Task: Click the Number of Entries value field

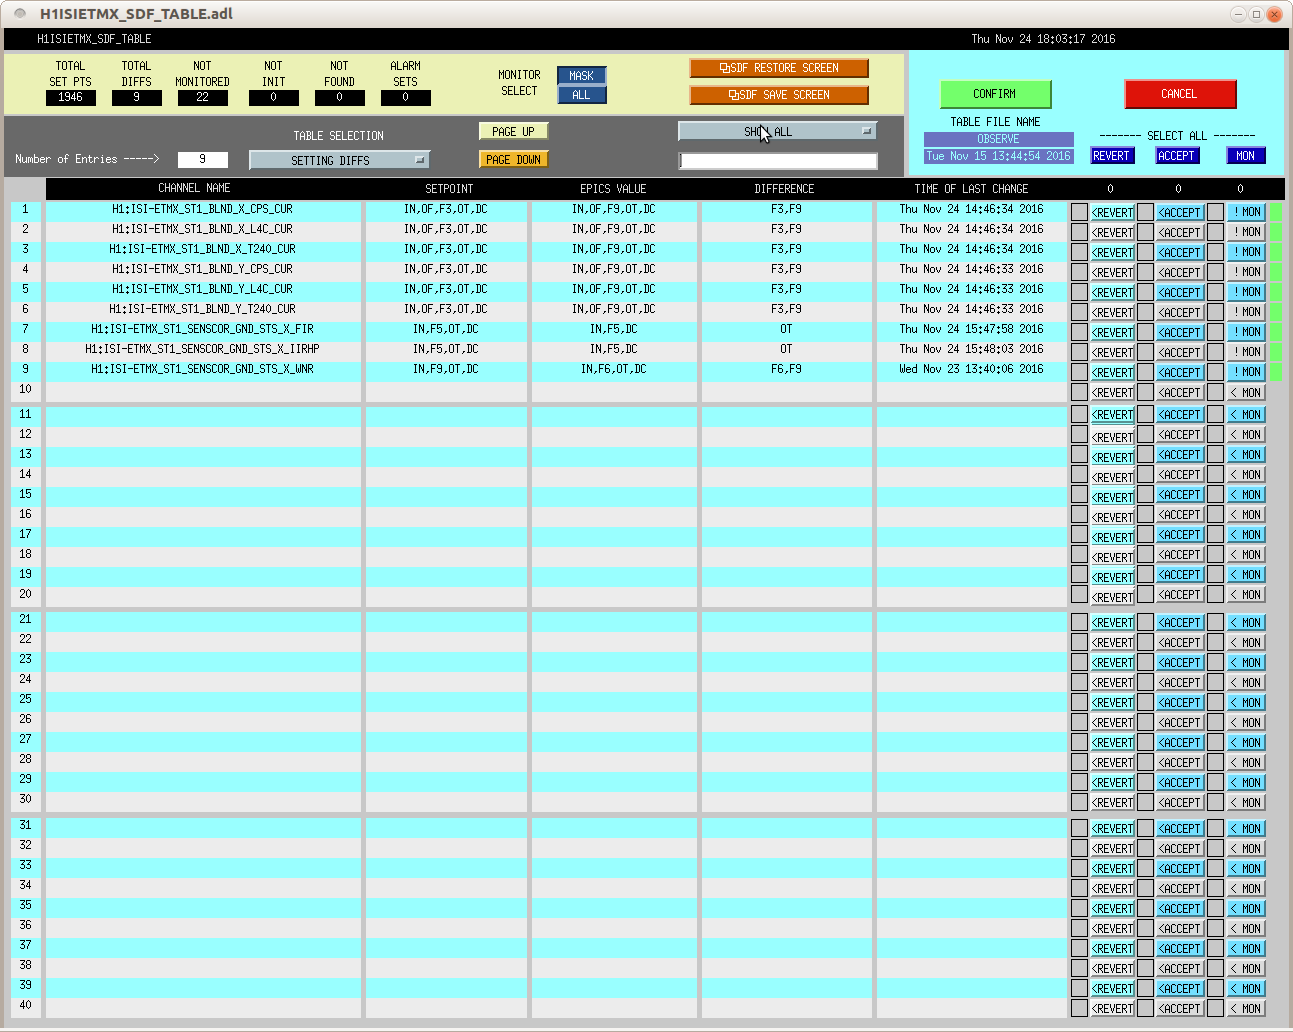Action: pyautogui.click(x=202, y=160)
